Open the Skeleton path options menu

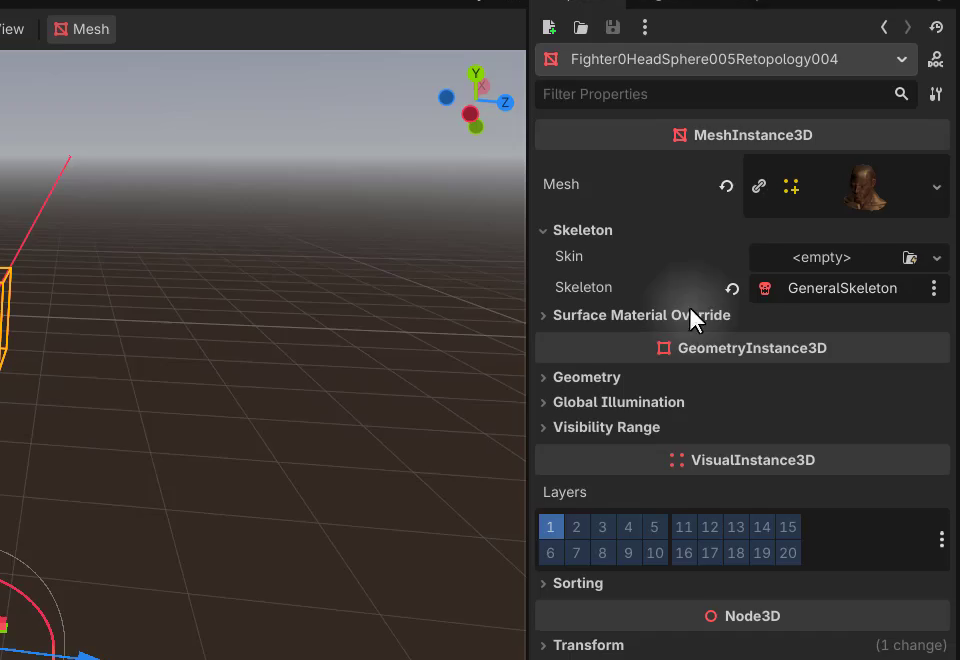pos(934,288)
